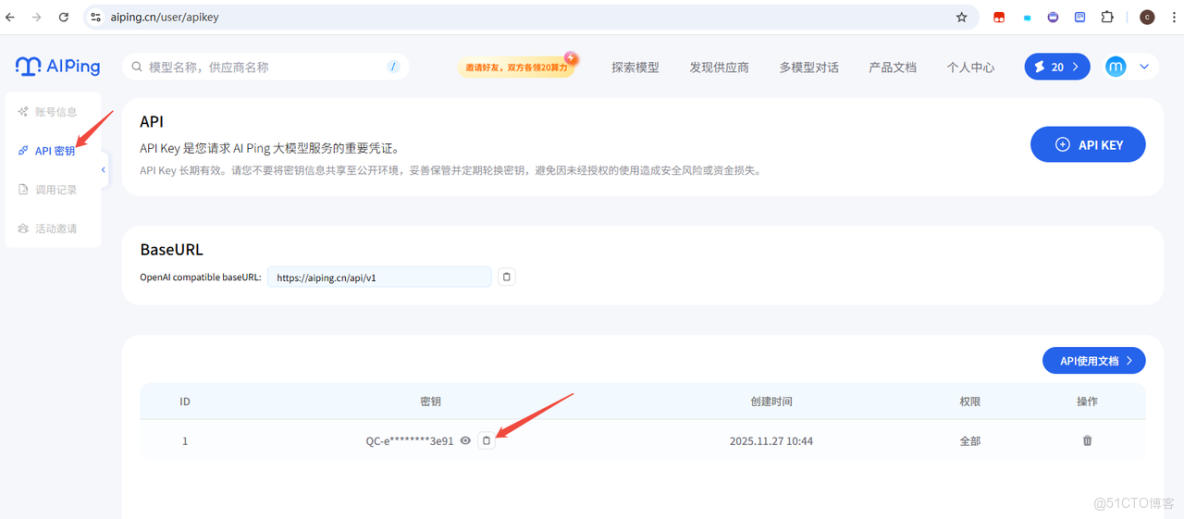The width and height of the screenshot is (1184, 519).
Task: Click the magnifier icon in search box
Action: pos(137,67)
